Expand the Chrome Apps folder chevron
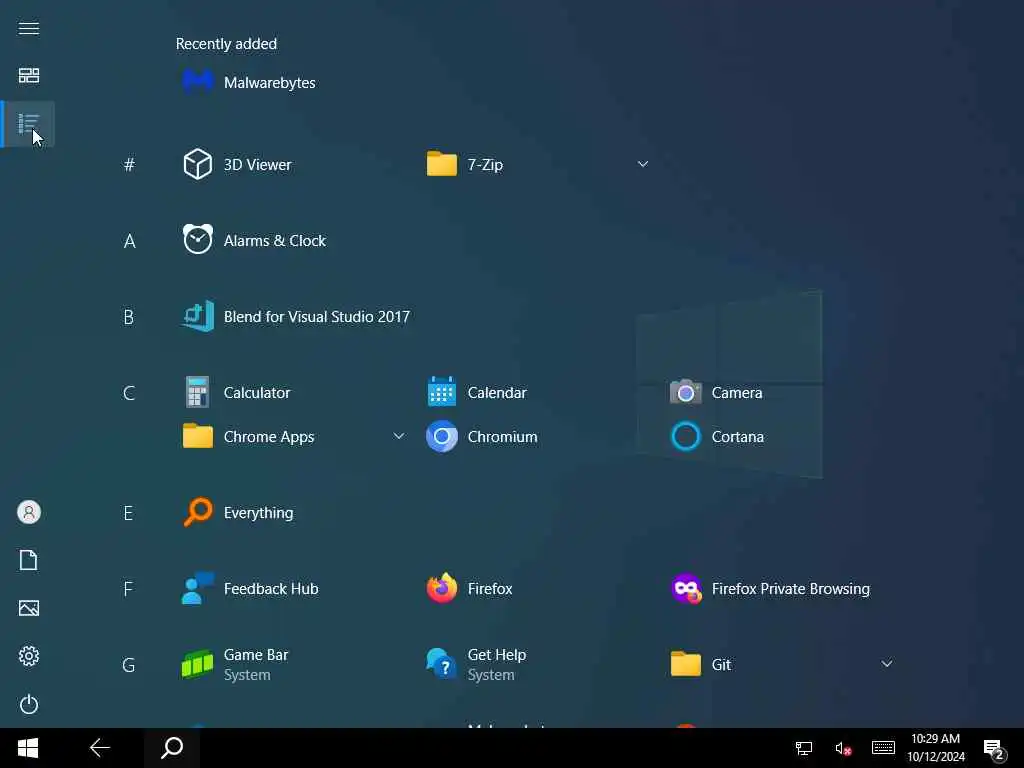Screen dimensions: 1024x768 (398, 436)
